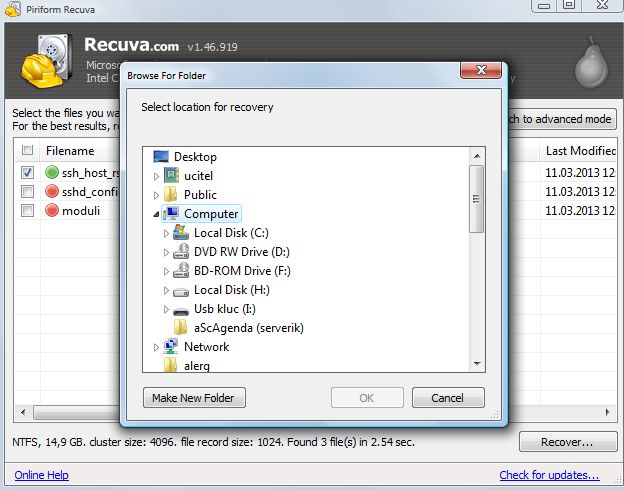
Task: Click red status dot of sshd_config file
Action: point(52,191)
